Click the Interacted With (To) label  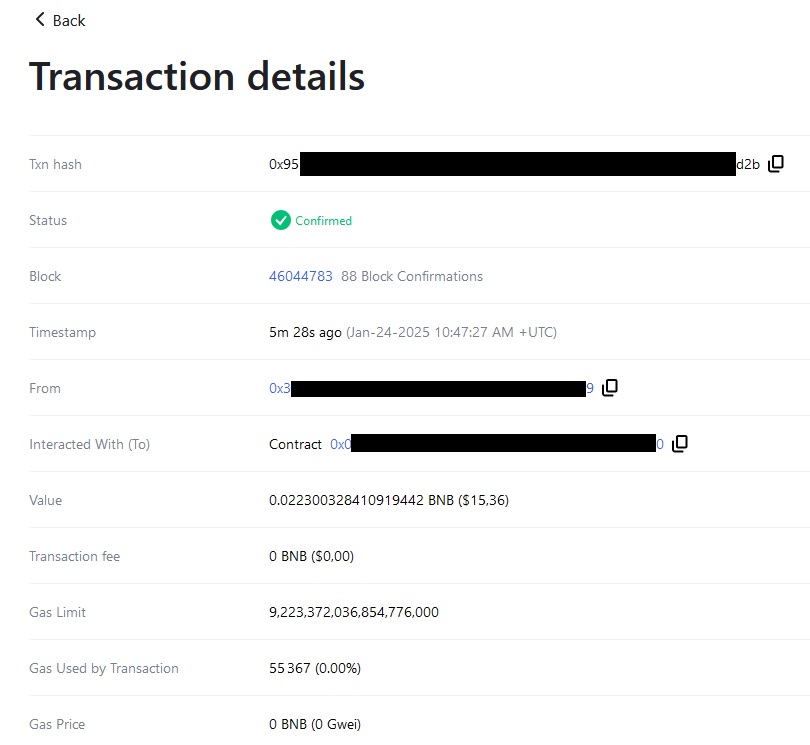point(89,444)
